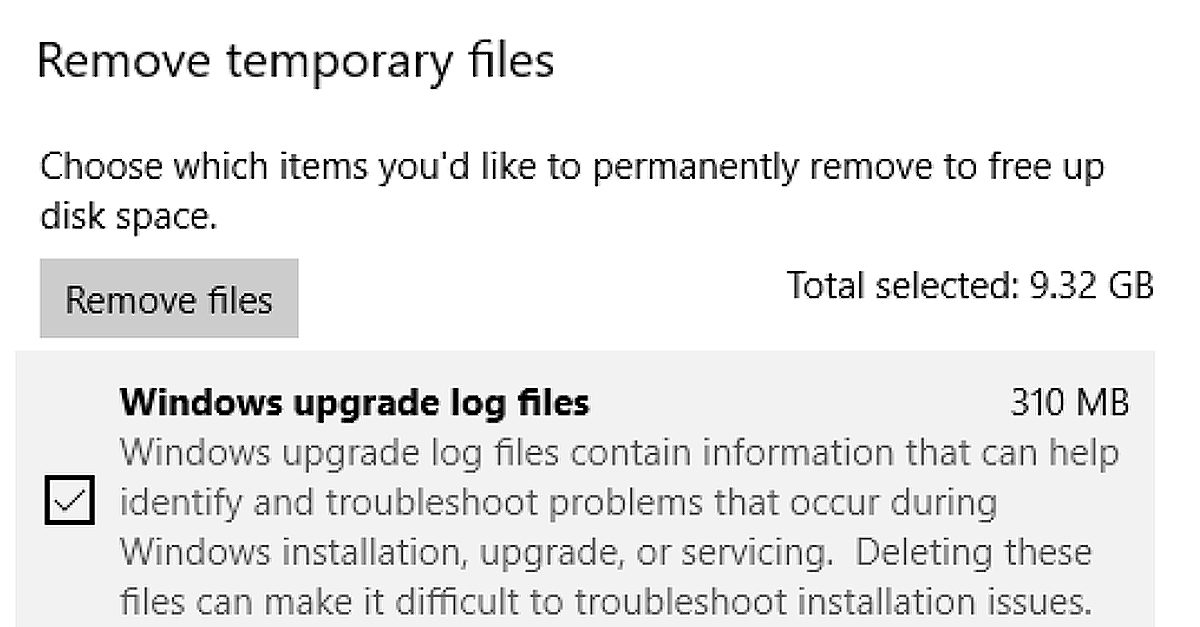Click the Remove temporary files heading
1200x627 pixels.
point(295,61)
